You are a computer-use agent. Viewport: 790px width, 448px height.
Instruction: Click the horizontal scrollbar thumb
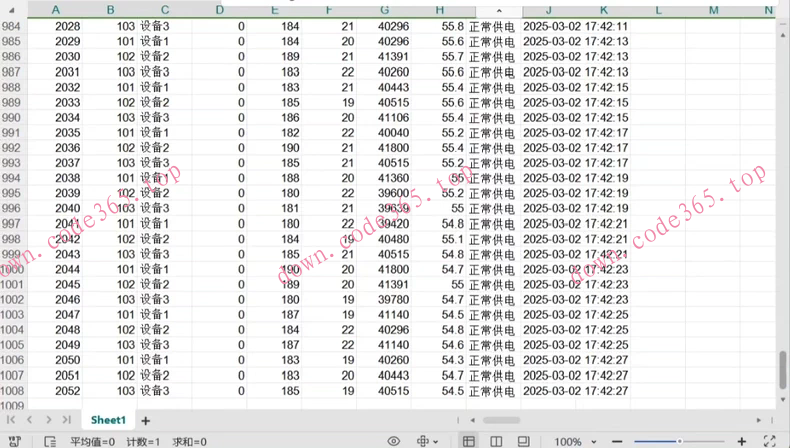point(500,420)
